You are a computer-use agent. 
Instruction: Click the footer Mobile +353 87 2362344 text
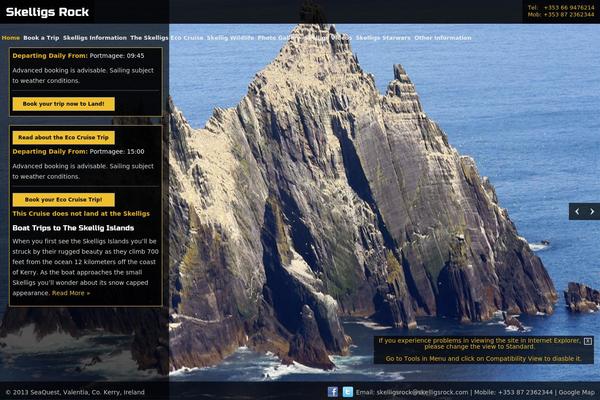[513, 392]
